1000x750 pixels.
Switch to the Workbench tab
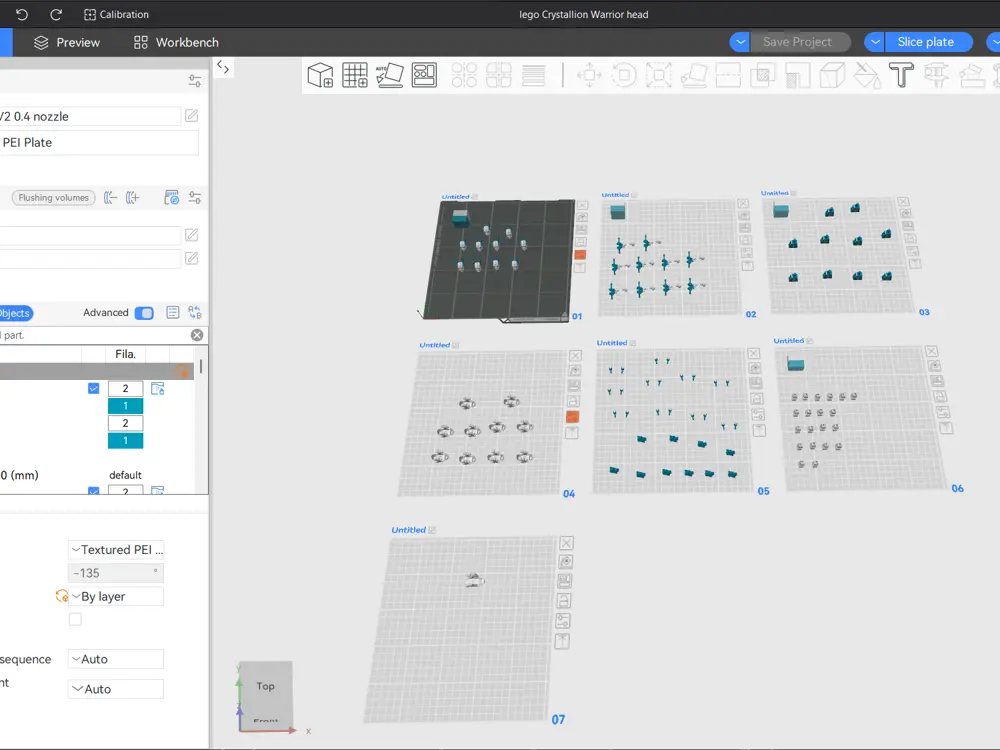176,42
